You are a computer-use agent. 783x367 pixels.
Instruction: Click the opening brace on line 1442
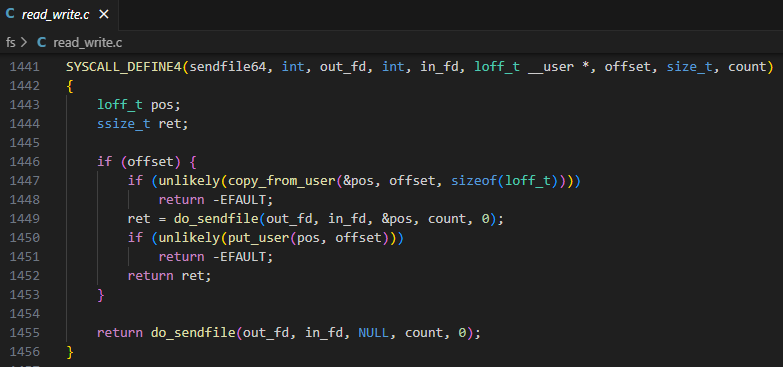point(70,86)
